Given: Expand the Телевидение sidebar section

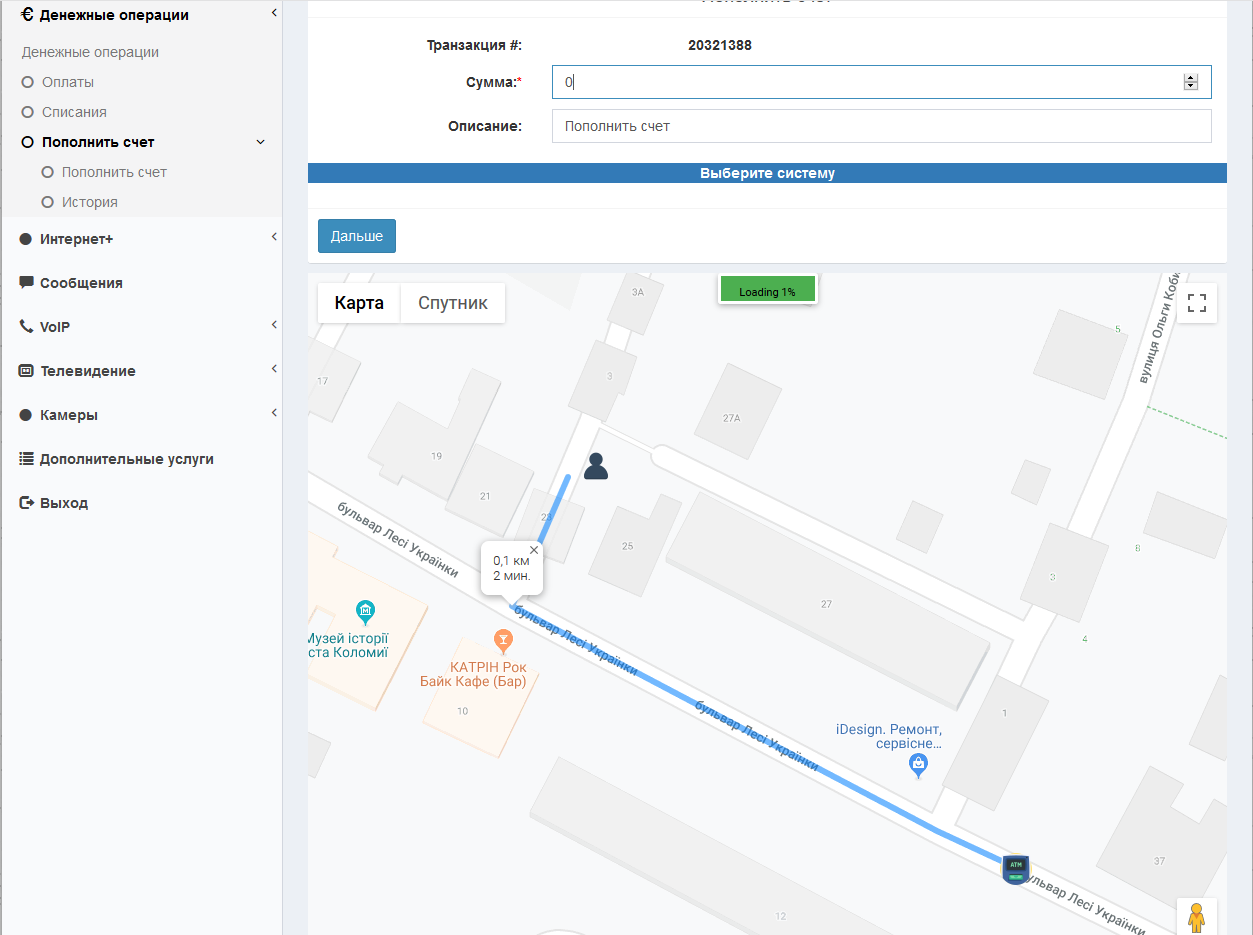Looking at the screenshot, I should [x=87, y=371].
